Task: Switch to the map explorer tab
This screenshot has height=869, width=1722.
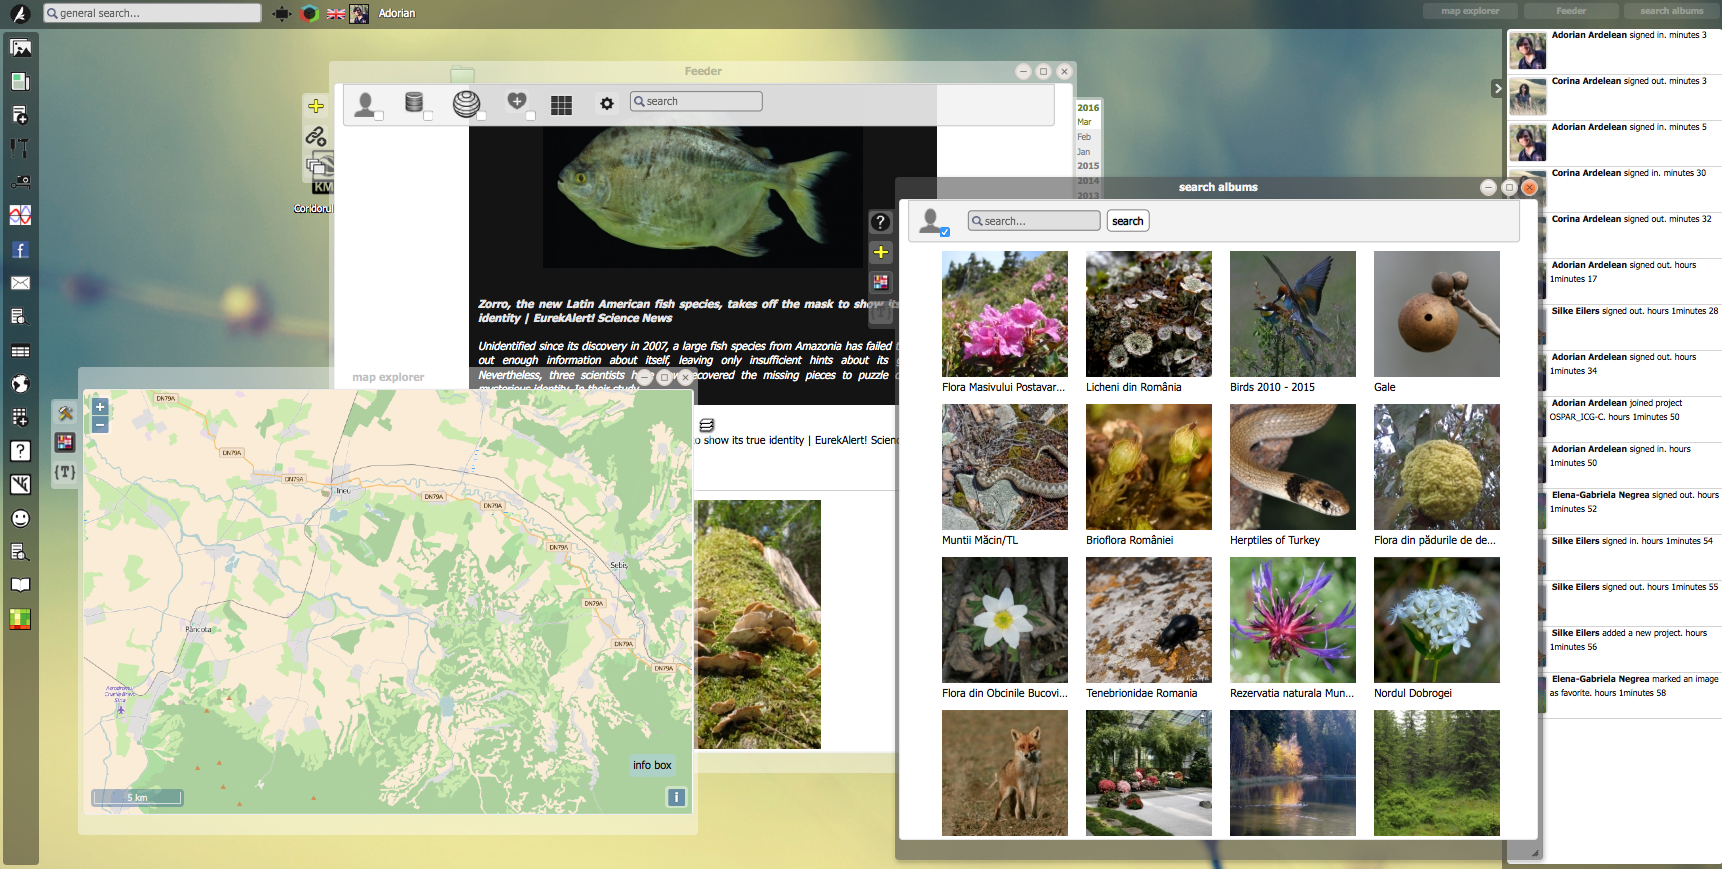Action: point(1469,11)
